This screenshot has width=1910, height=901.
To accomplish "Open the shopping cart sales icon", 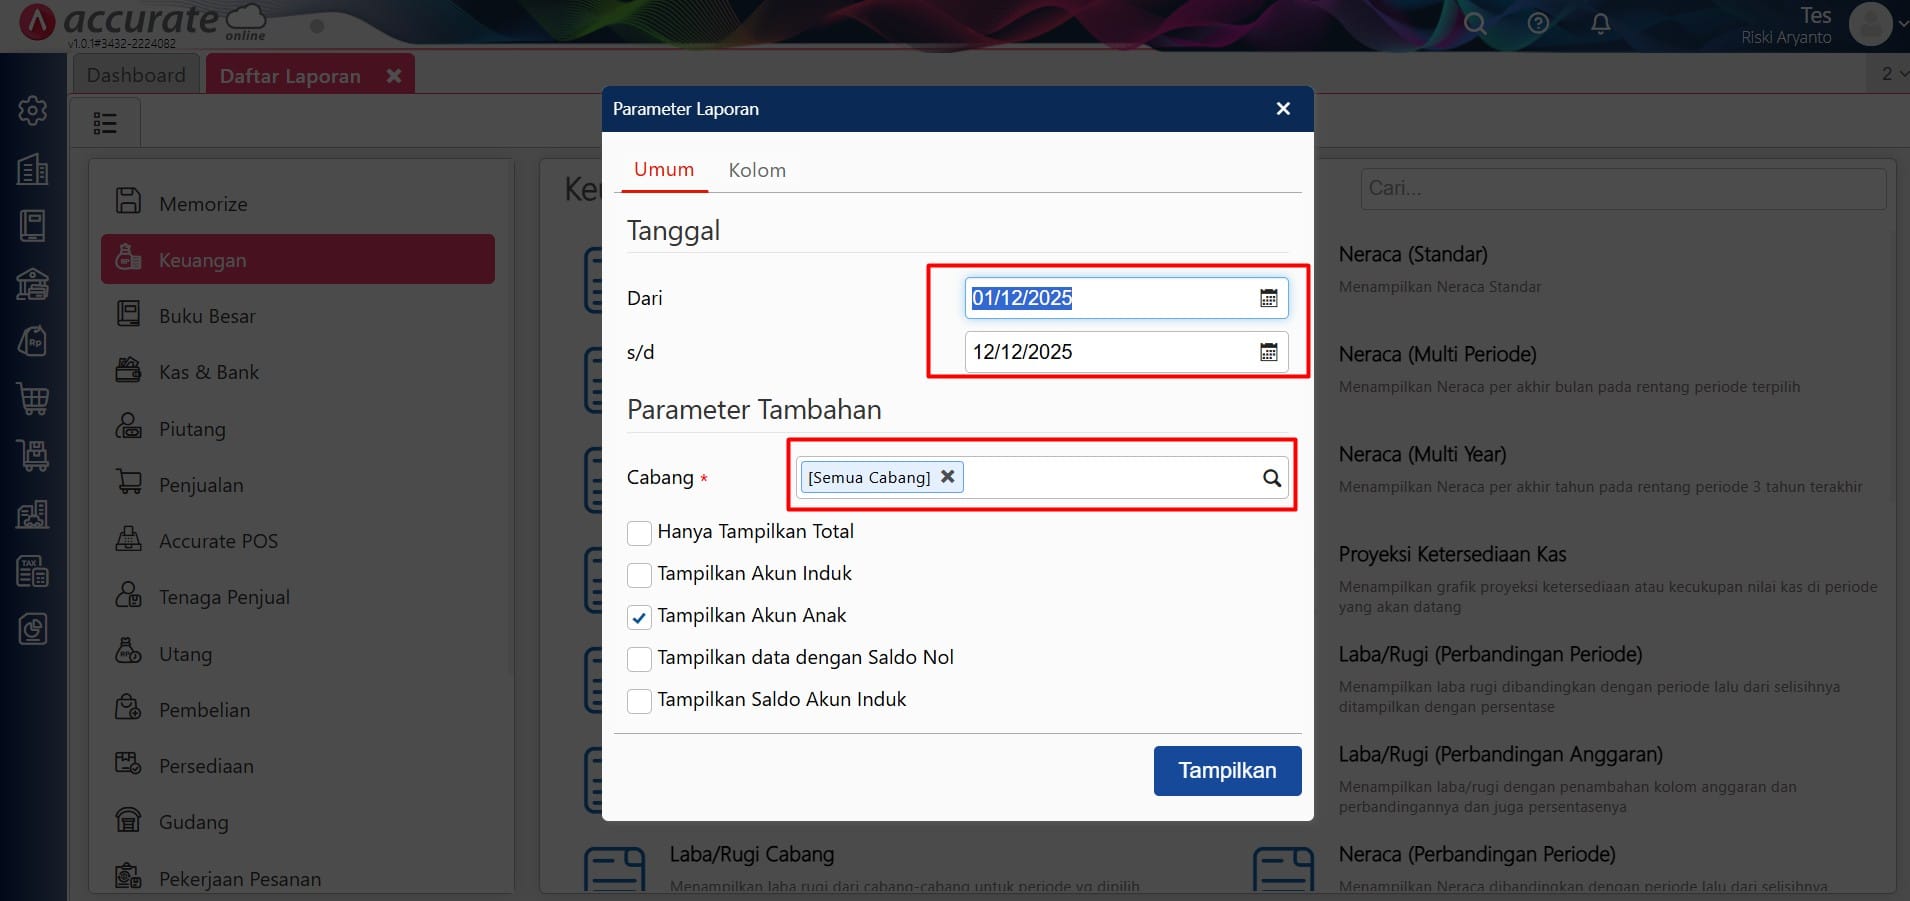I will (33, 399).
